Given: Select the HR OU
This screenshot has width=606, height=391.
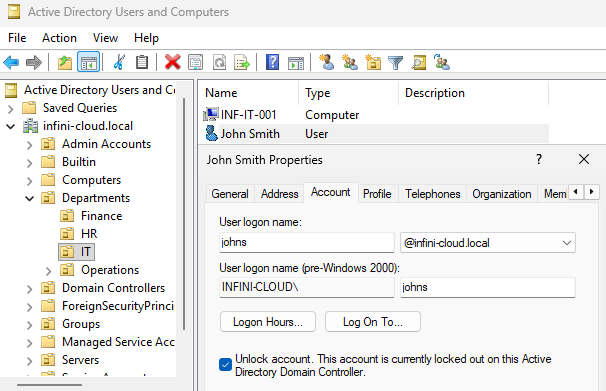Looking at the screenshot, I should click(79, 234).
